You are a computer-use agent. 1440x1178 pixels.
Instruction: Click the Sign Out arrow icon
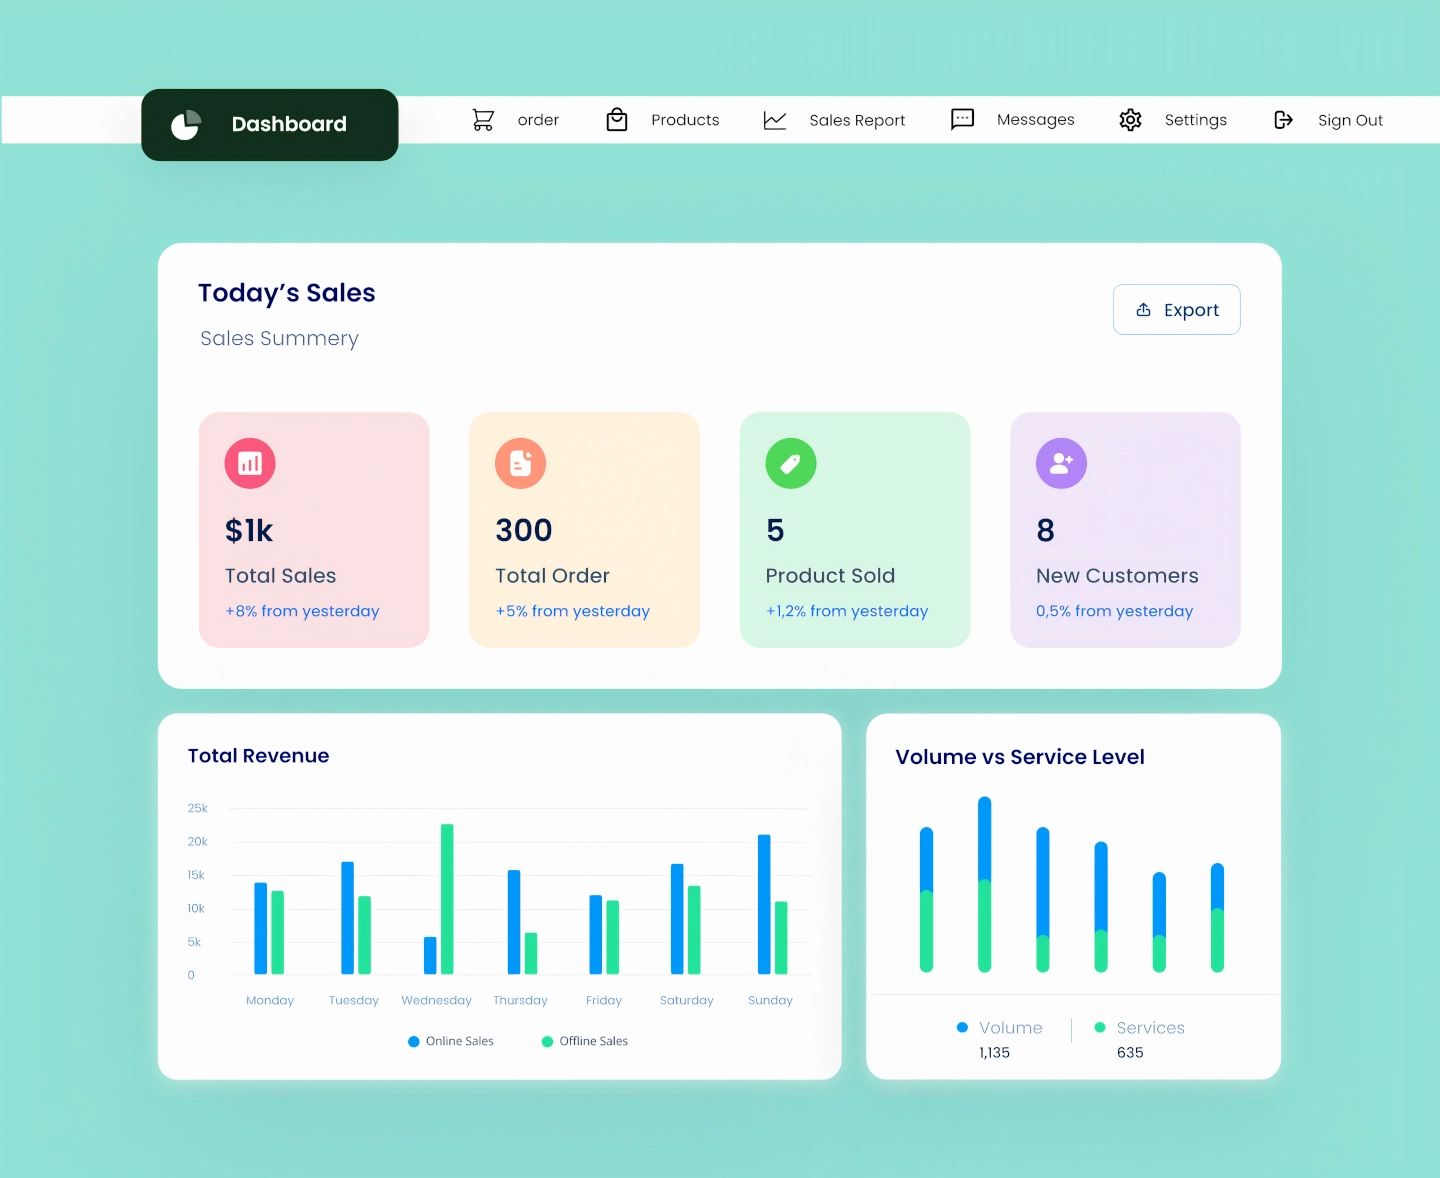point(1283,119)
